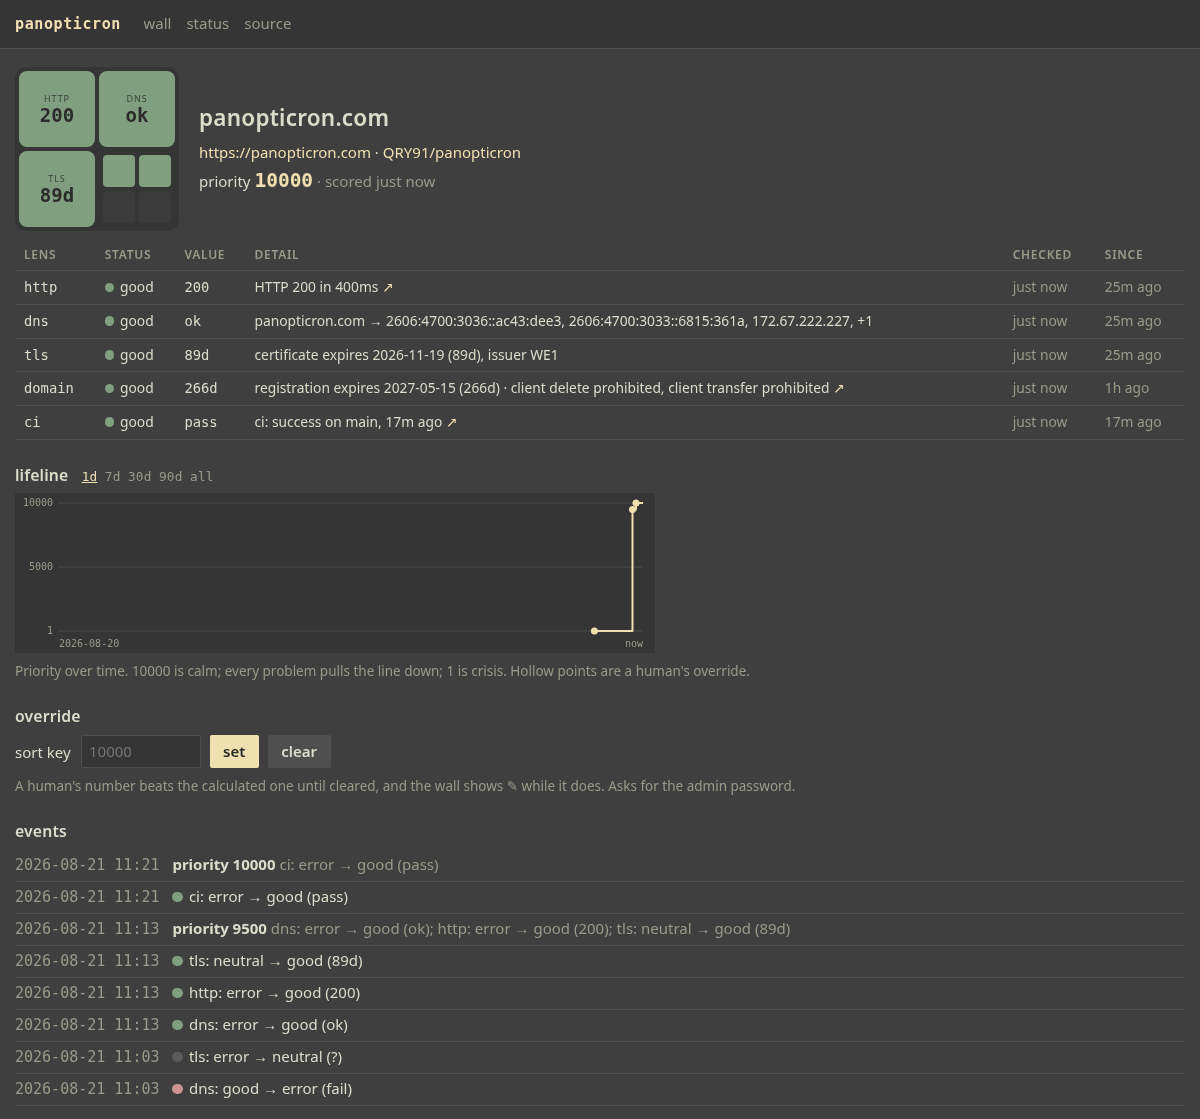Viewport: 1200px width, 1119px height.
Task: Click the red dot on dns good → error event
Action: [178, 1089]
